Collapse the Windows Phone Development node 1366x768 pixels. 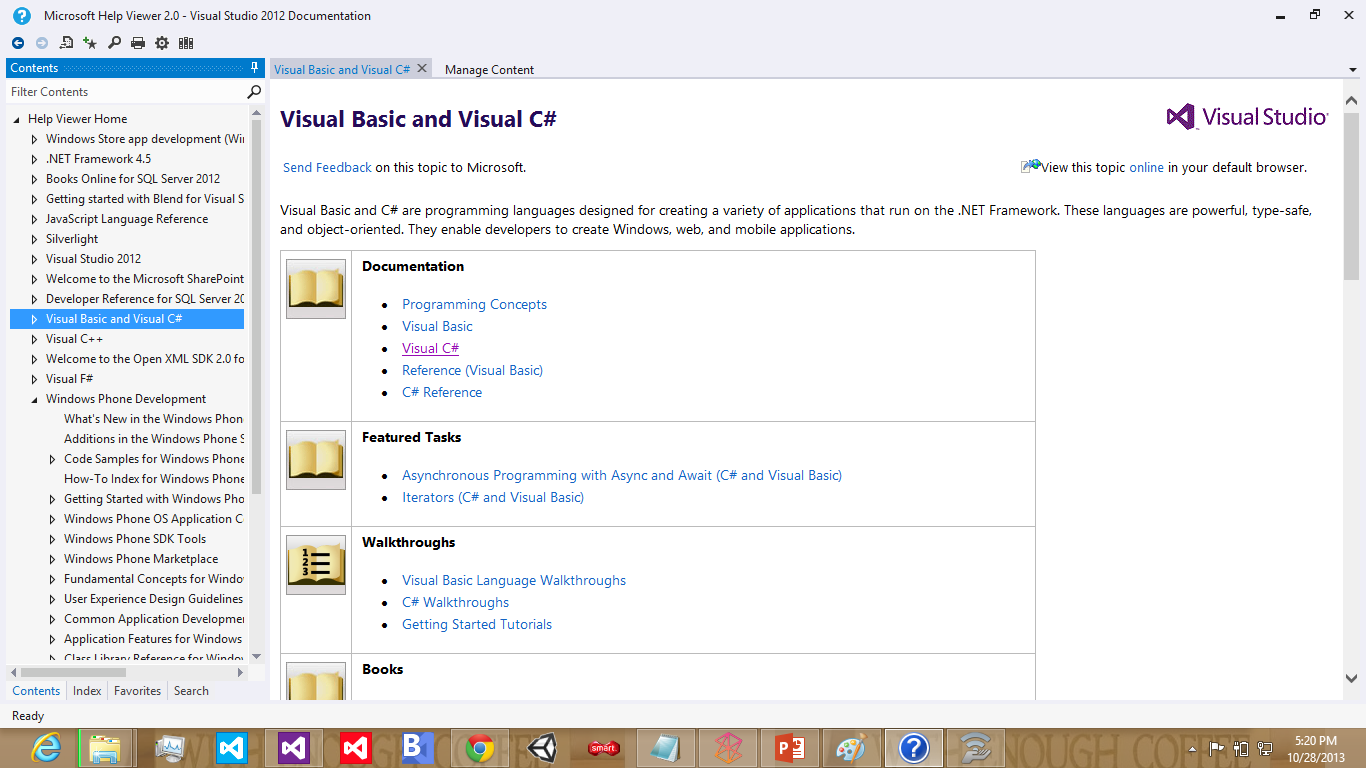pos(33,398)
